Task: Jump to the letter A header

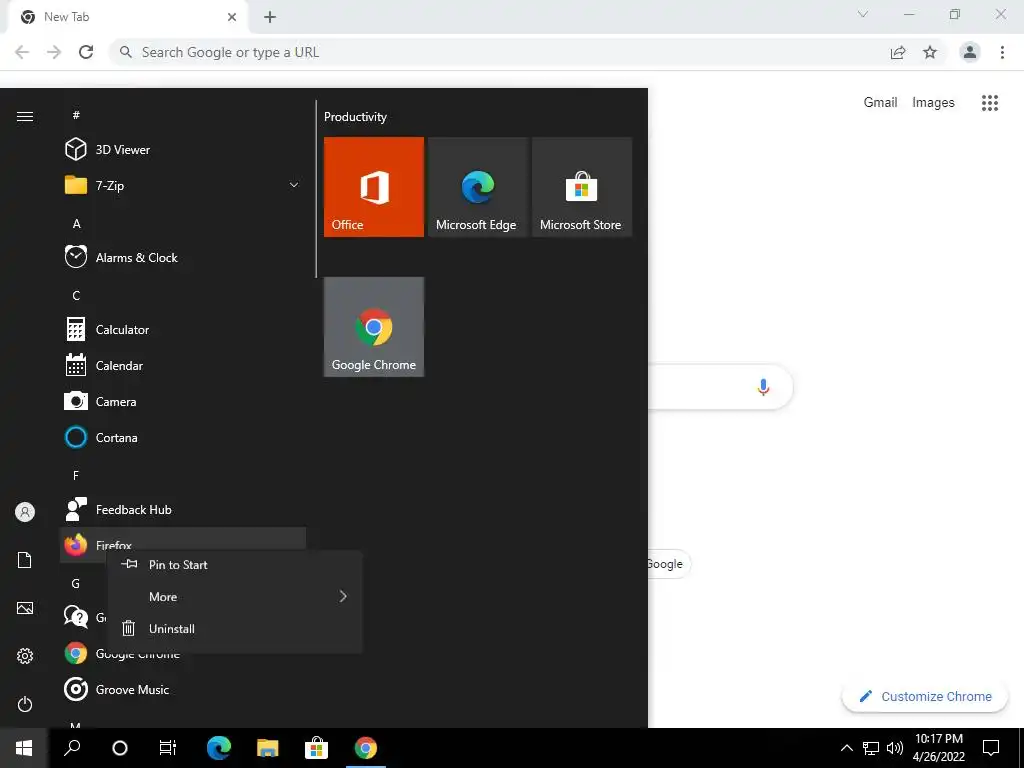Action: tap(76, 224)
